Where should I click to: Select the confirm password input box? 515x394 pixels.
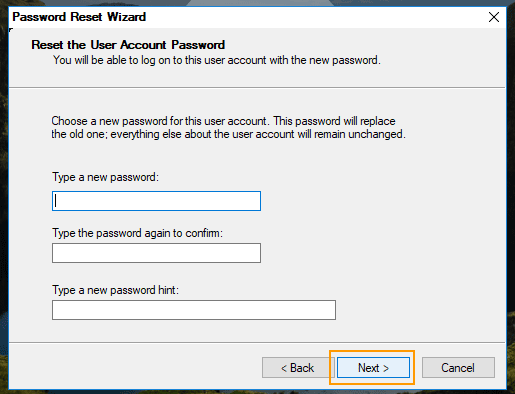click(x=156, y=253)
